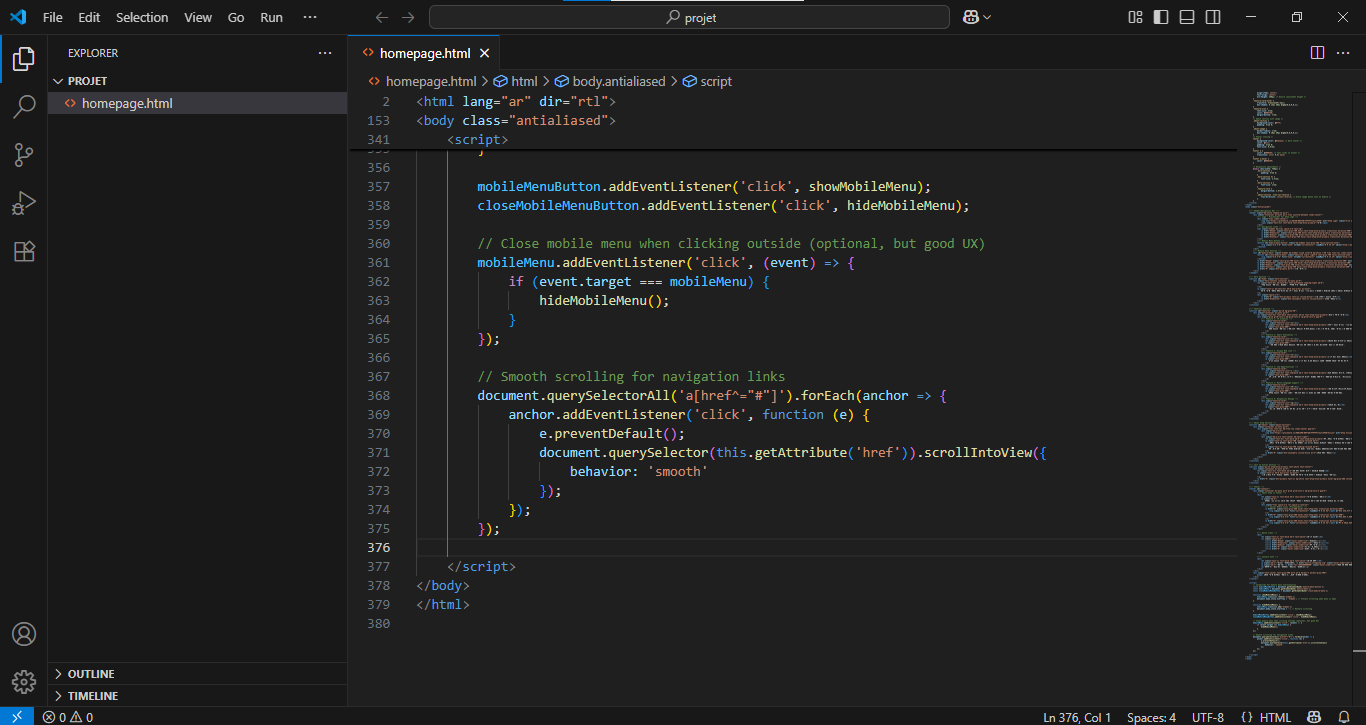Show problems via errors and warnings indicator
This screenshot has height=725, width=1366.
68,717
